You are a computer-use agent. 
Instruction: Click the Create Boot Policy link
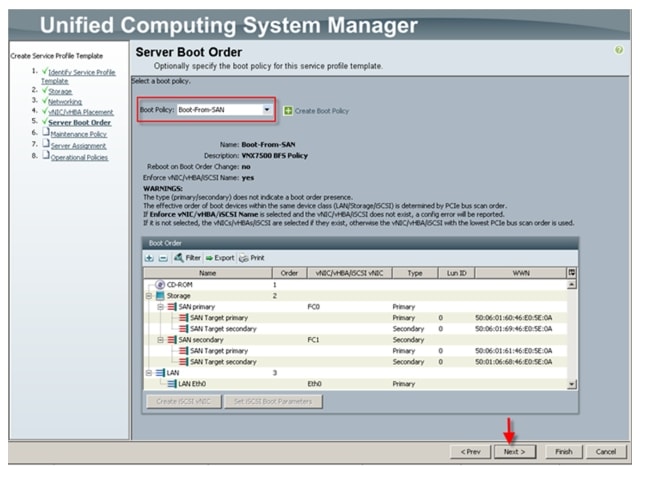[x=322, y=111]
